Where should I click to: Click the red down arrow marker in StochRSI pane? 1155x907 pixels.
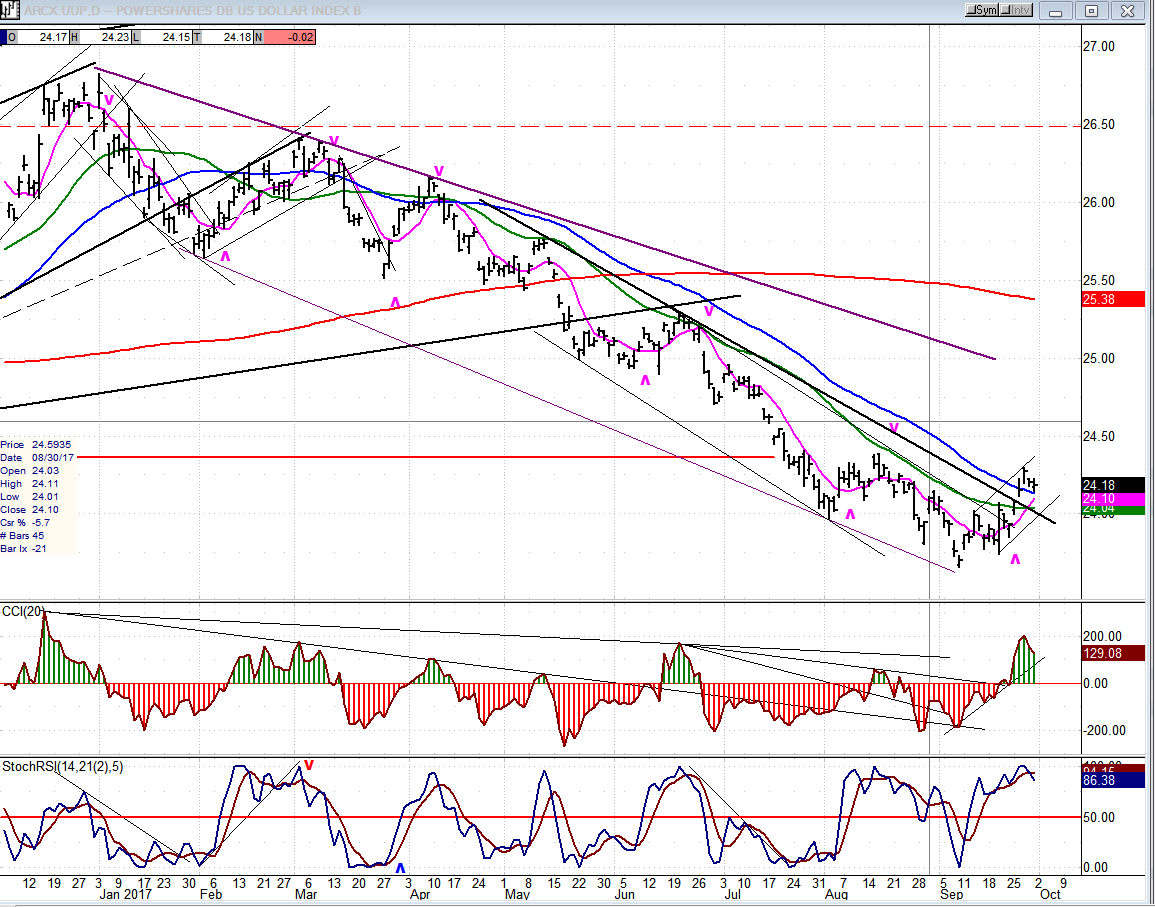pos(309,765)
